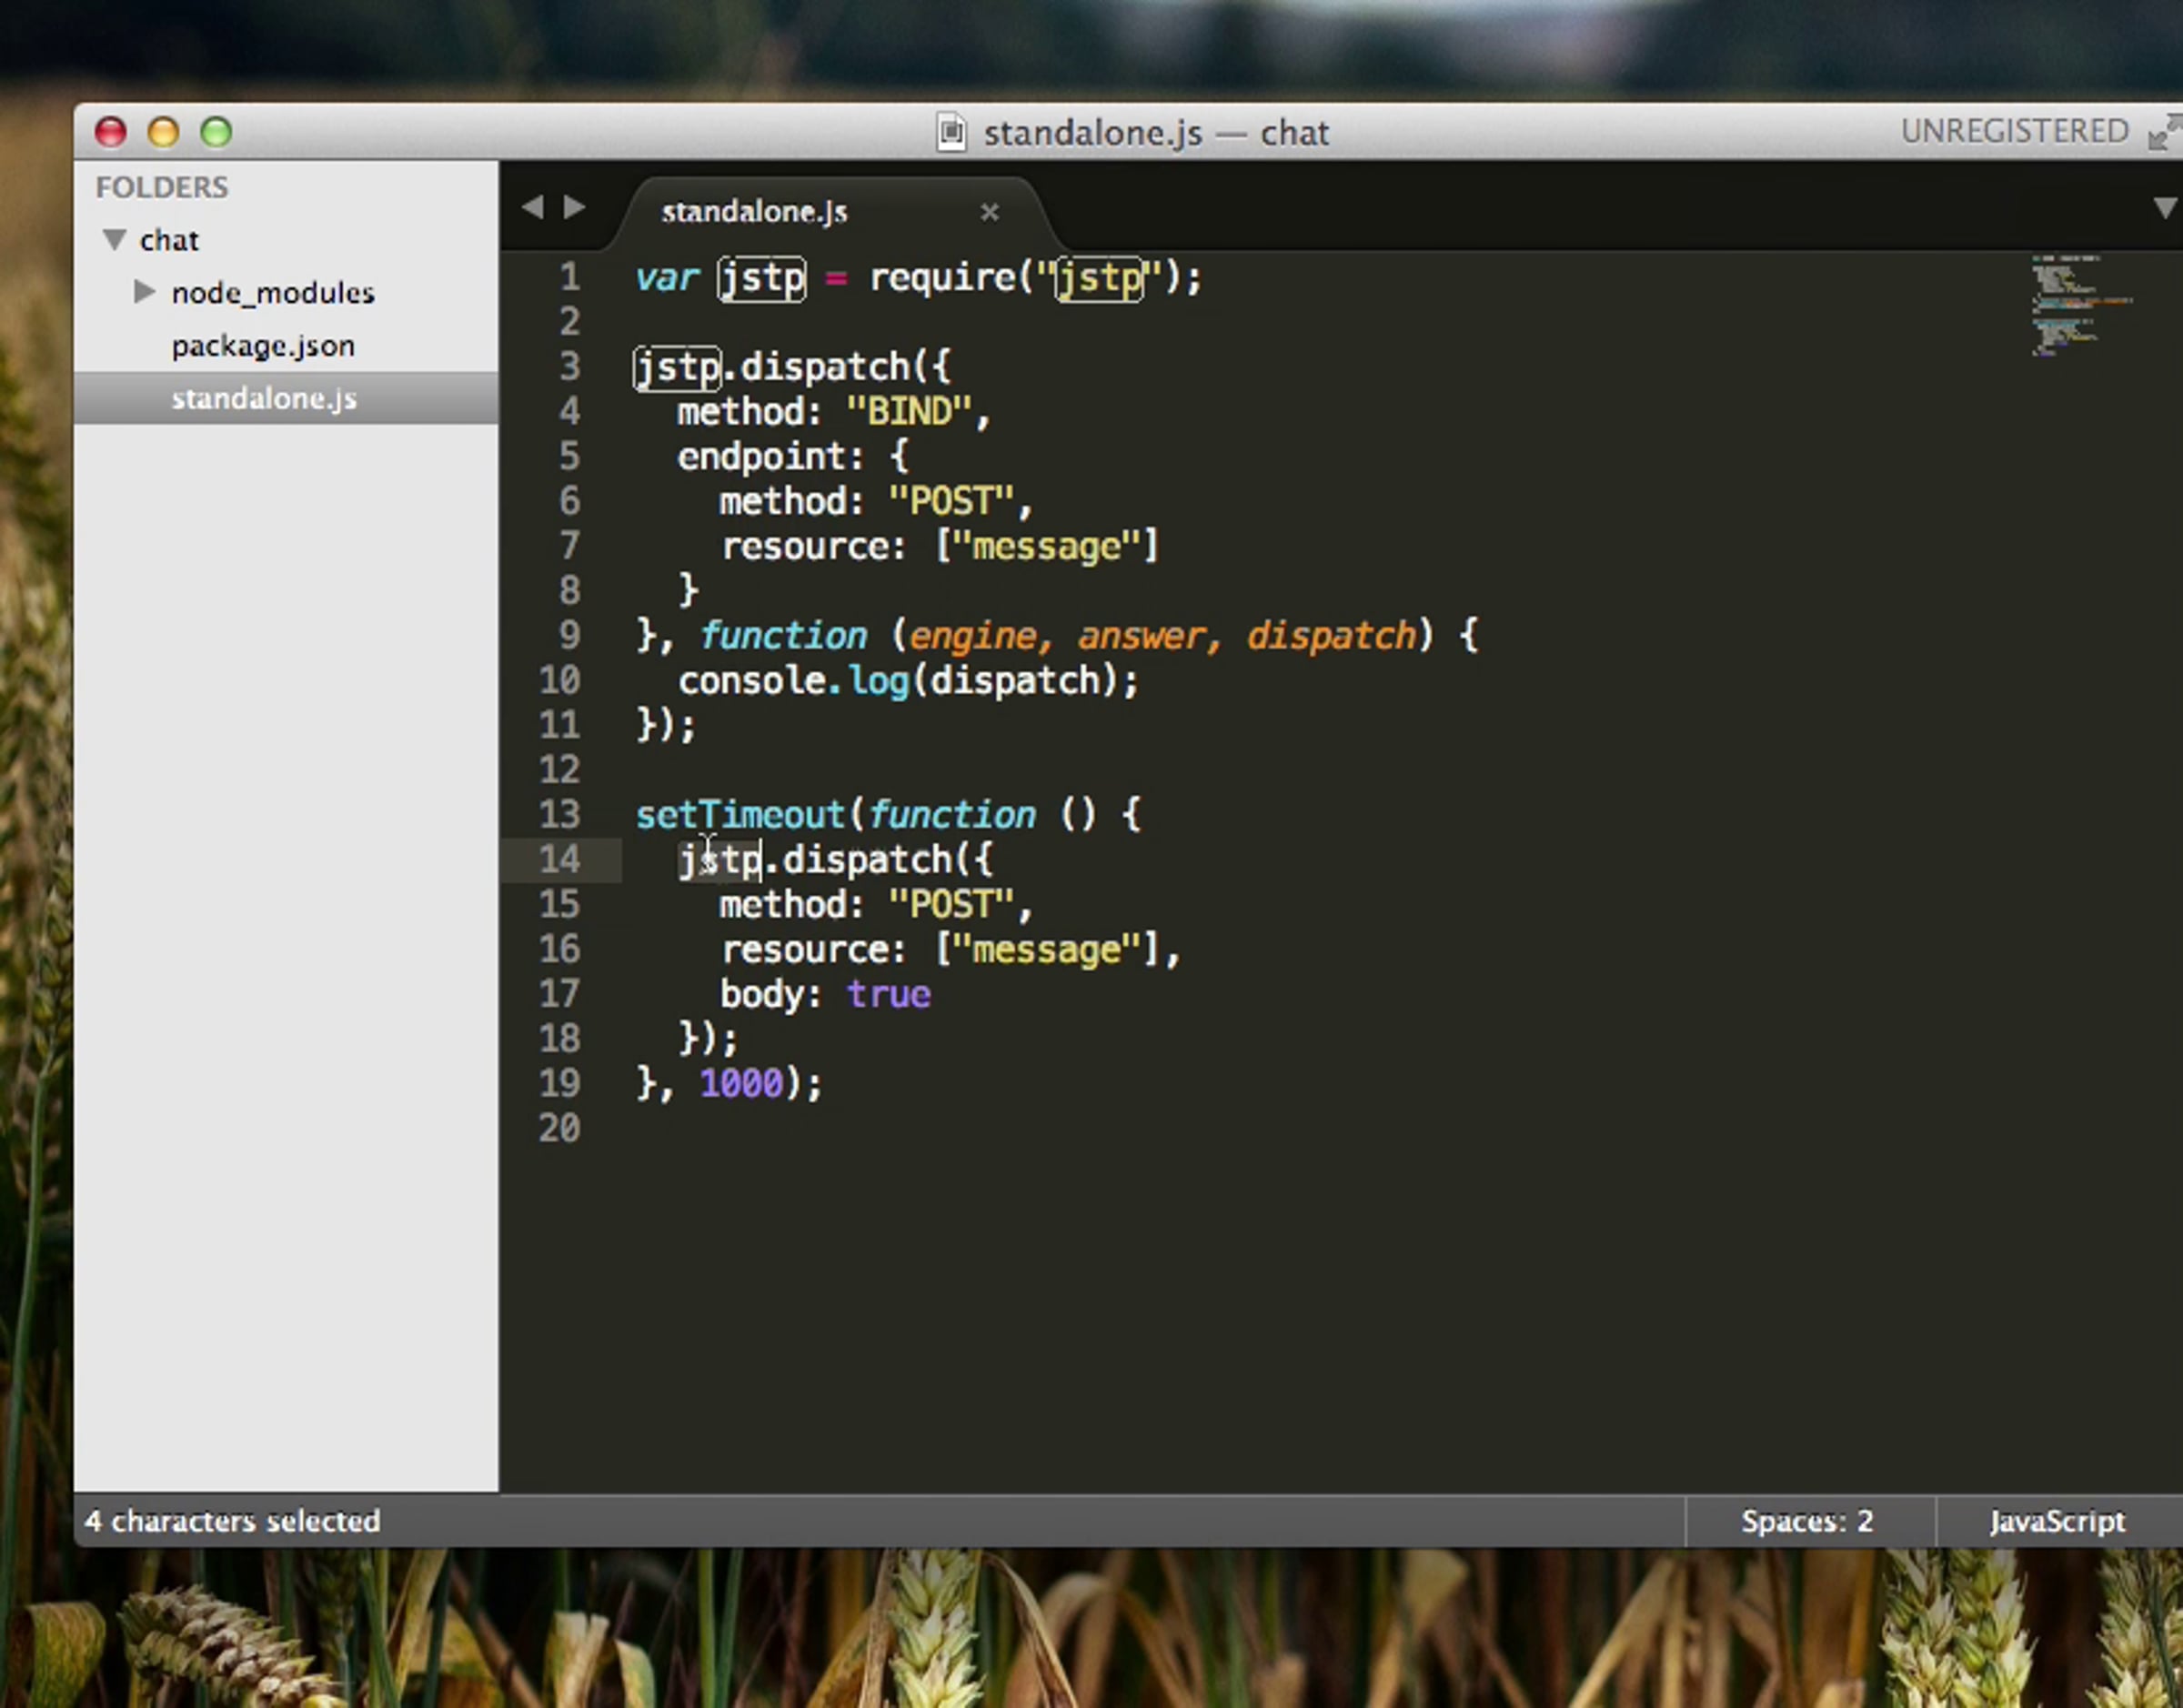Open the tab list dropdown arrow

(x=2164, y=208)
